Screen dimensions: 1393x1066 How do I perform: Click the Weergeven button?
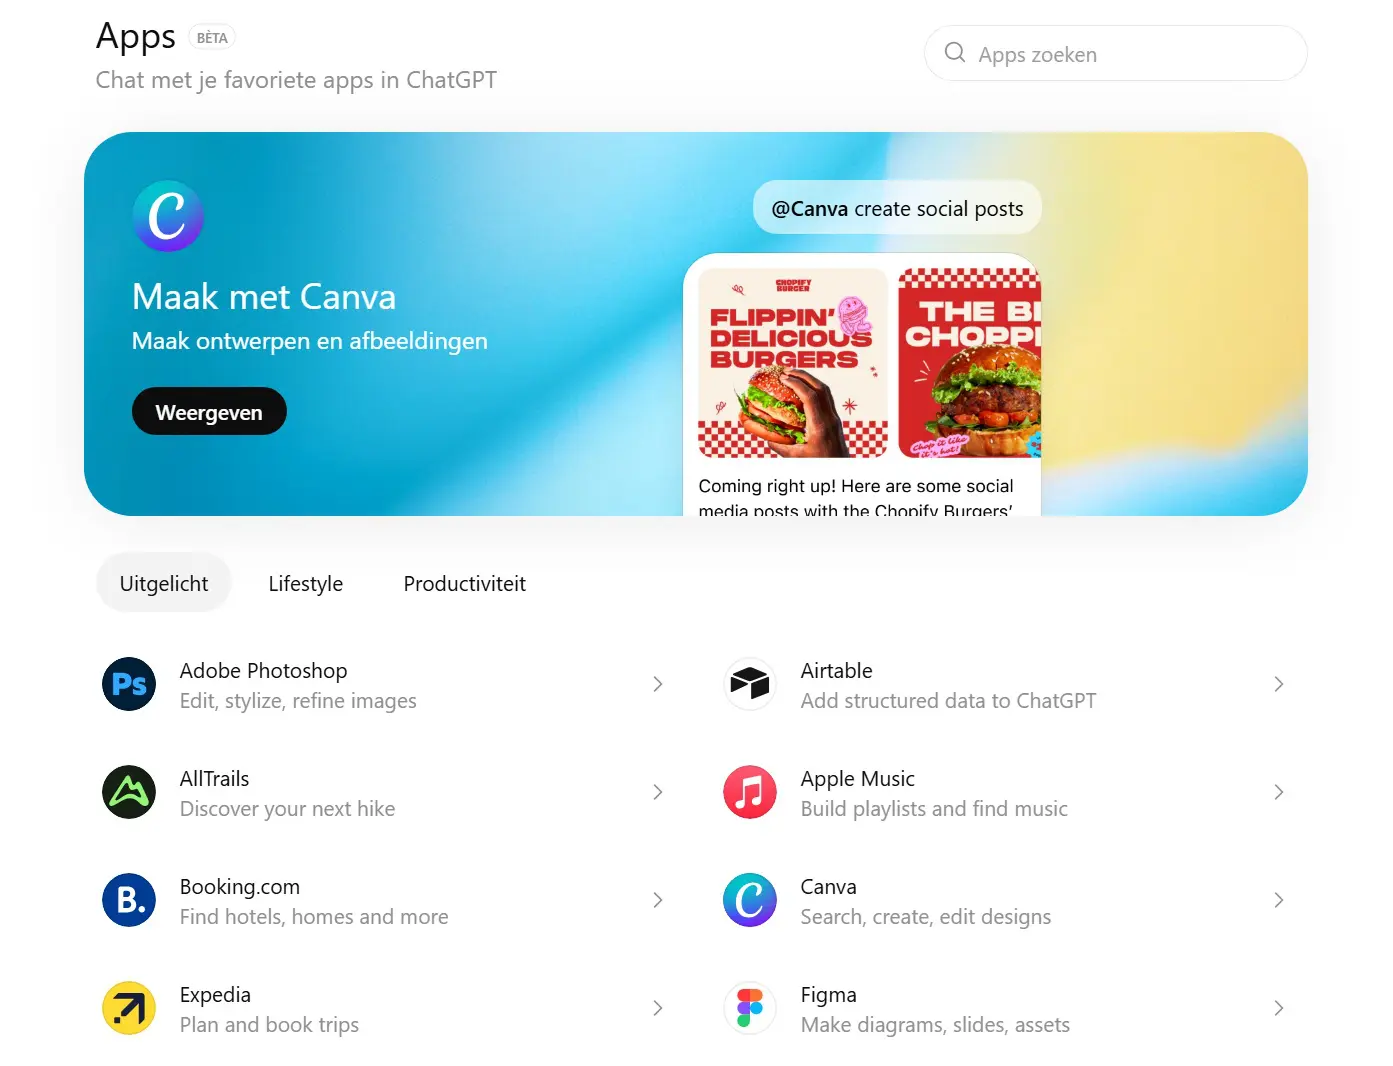pyautogui.click(x=209, y=412)
